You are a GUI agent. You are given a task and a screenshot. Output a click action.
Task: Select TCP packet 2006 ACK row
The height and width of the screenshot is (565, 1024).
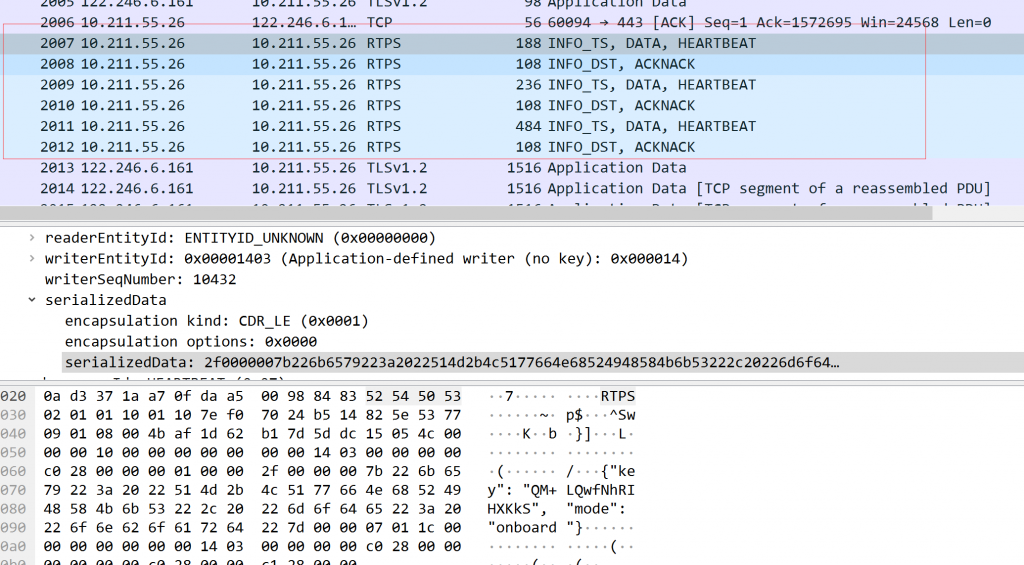[x=400, y=22]
